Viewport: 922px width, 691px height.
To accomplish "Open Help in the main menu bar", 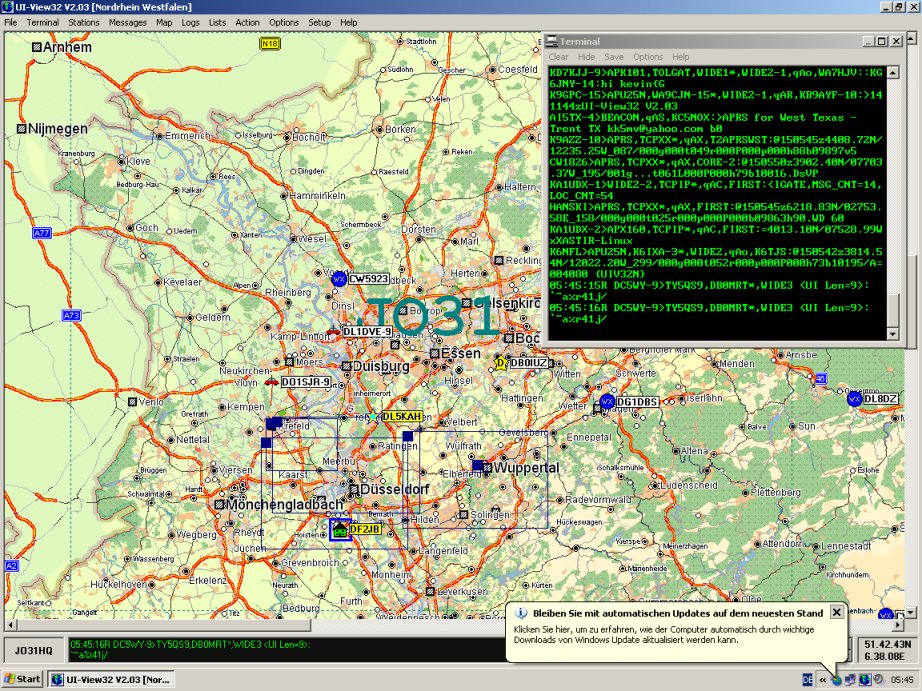I will click(x=349, y=22).
